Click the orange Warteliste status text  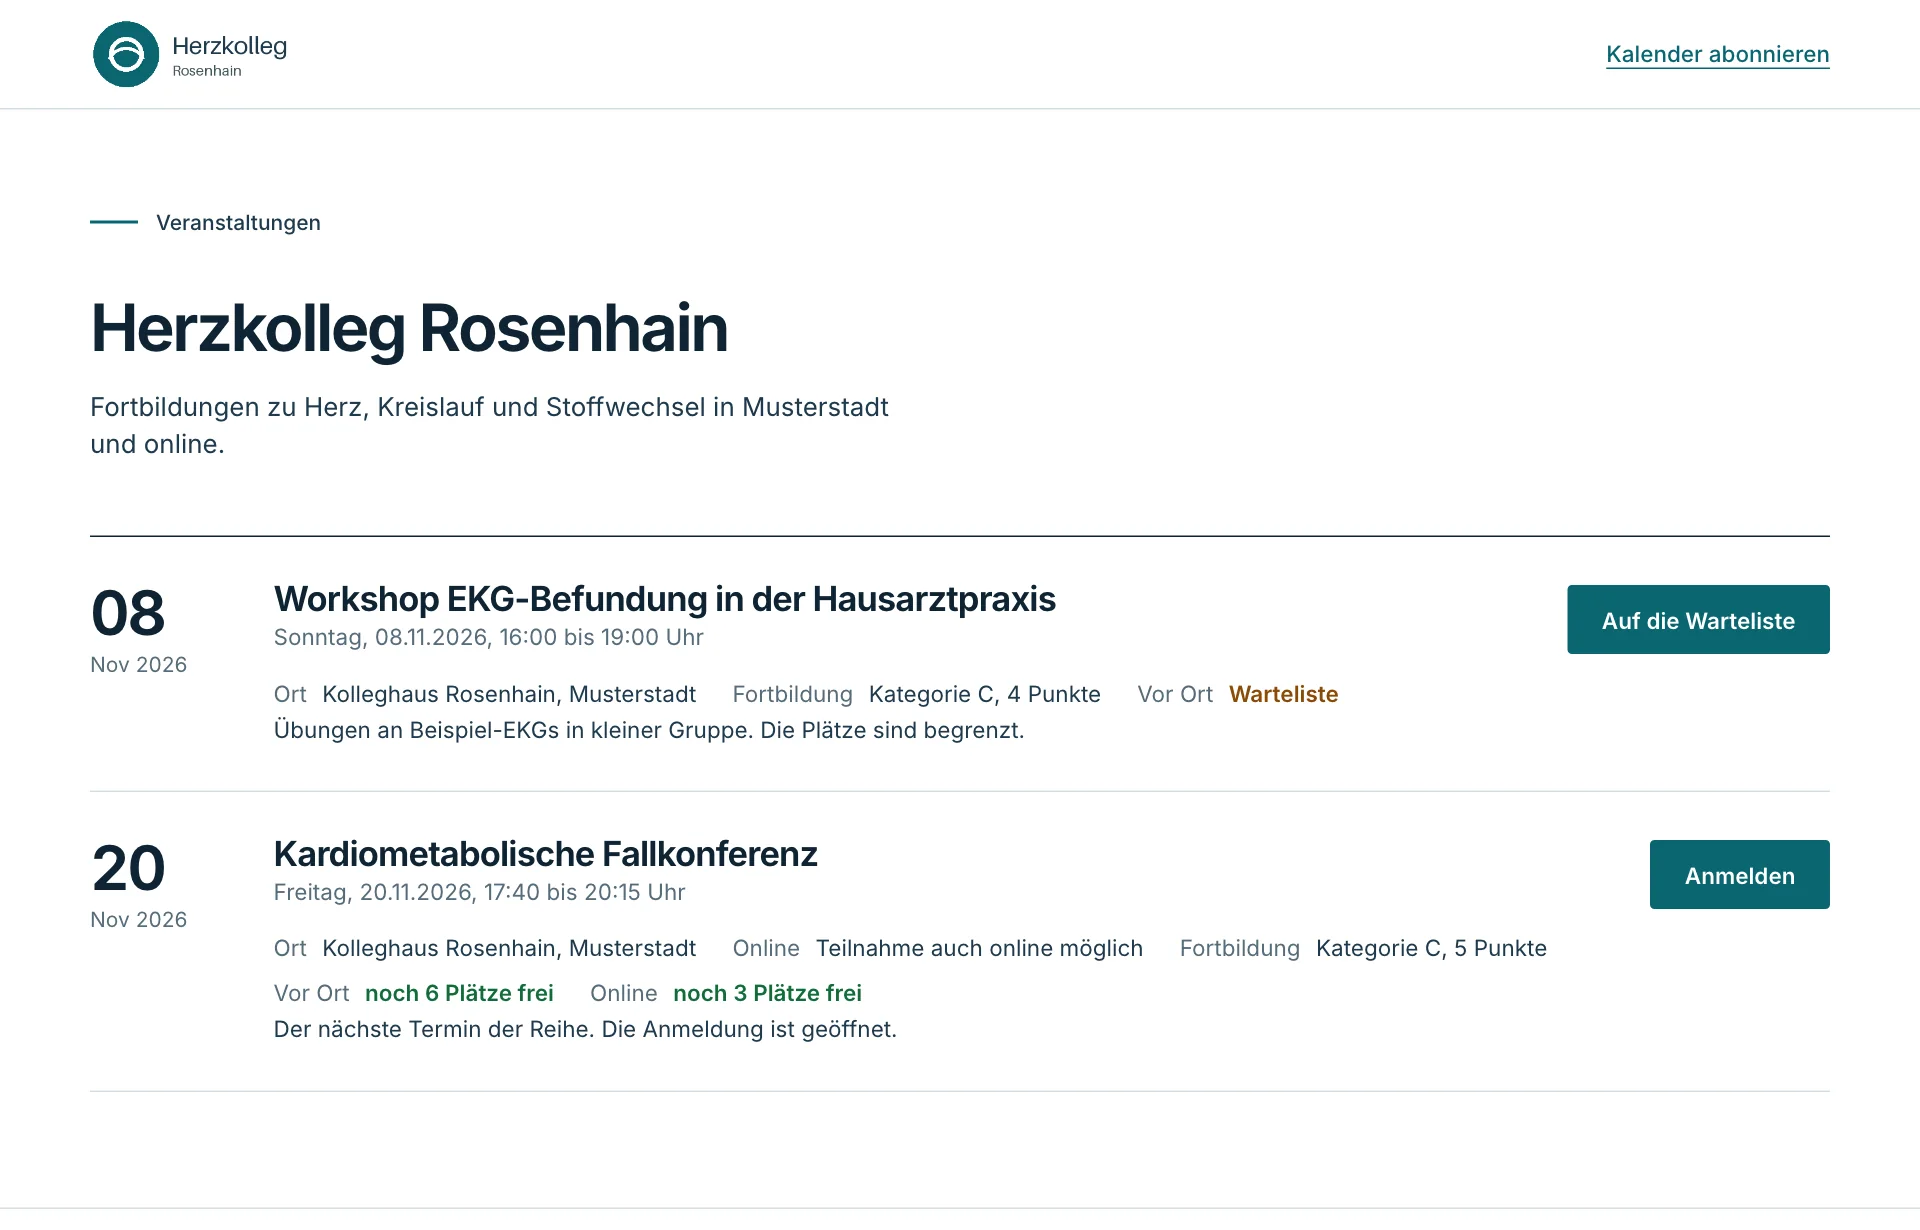click(1283, 694)
